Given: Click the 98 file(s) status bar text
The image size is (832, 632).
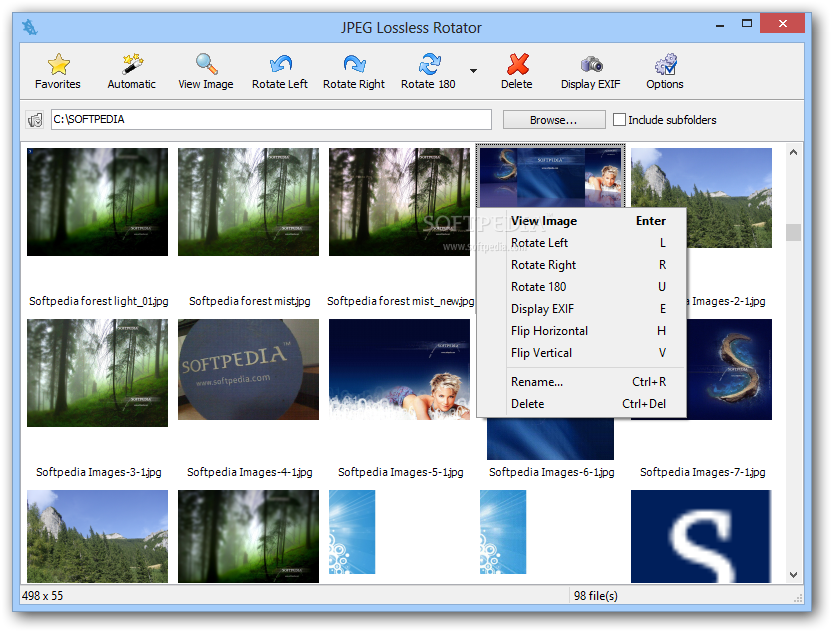Looking at the screenshot, I should click(595, 596).
